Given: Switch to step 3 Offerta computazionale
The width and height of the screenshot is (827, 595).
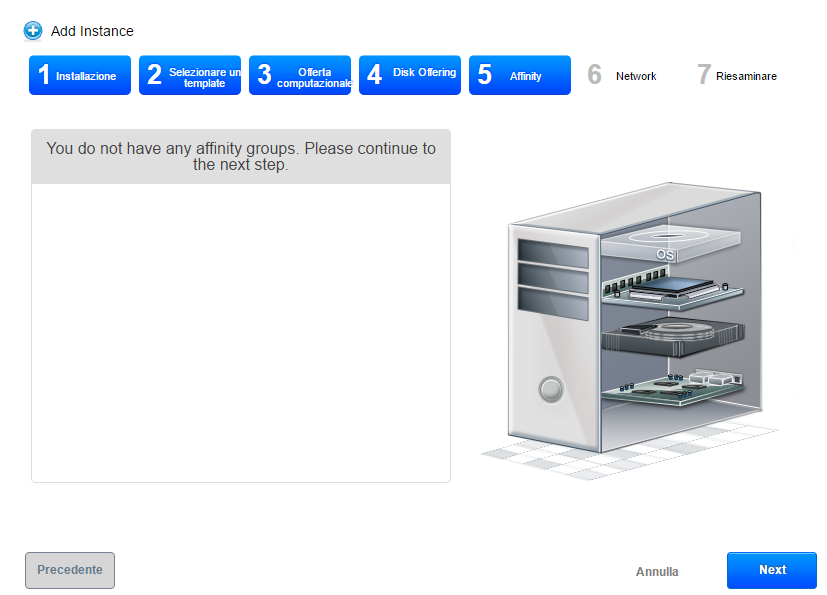Looking at the screenshot, I should click(x=300, y=75).
